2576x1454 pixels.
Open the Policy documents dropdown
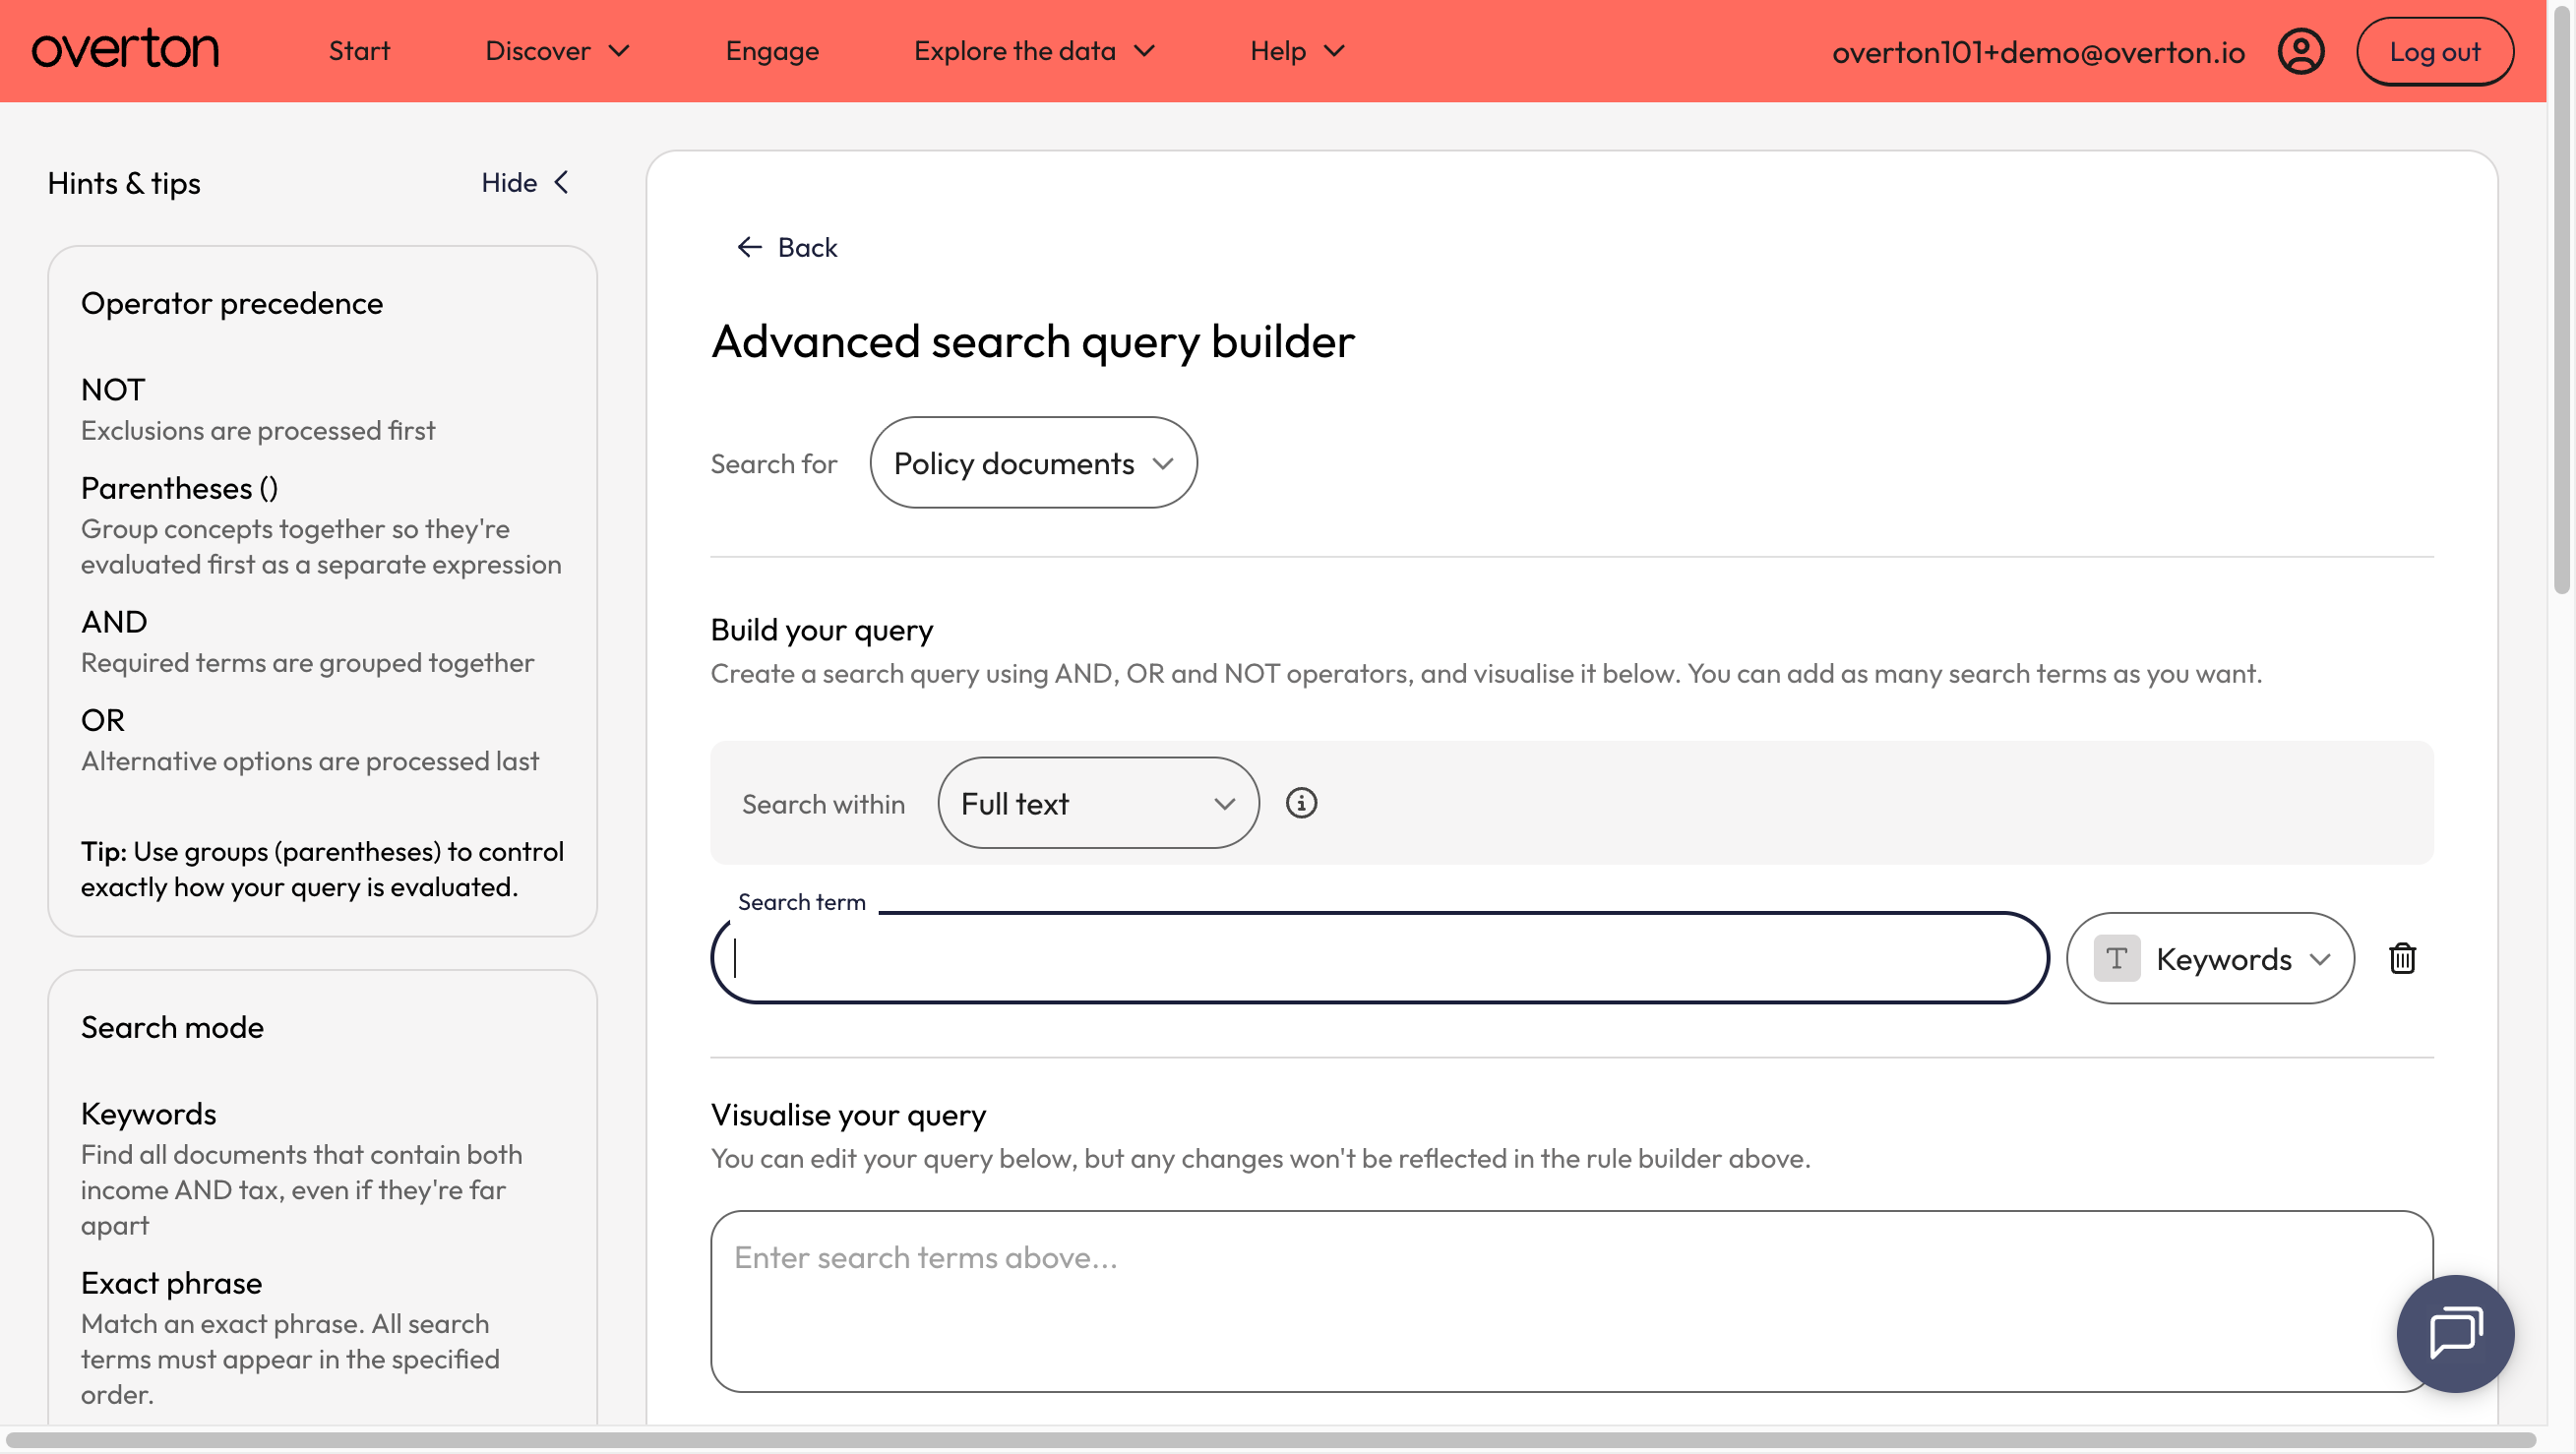pyautogui.click(x=1033, y=463)
